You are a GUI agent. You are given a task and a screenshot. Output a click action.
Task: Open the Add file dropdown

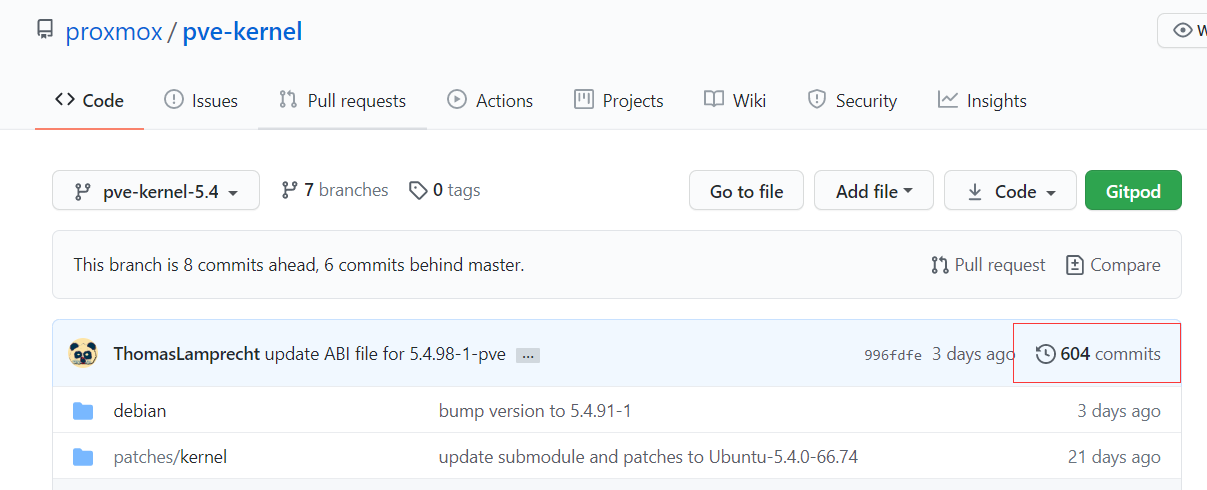(x=874, y=190)
